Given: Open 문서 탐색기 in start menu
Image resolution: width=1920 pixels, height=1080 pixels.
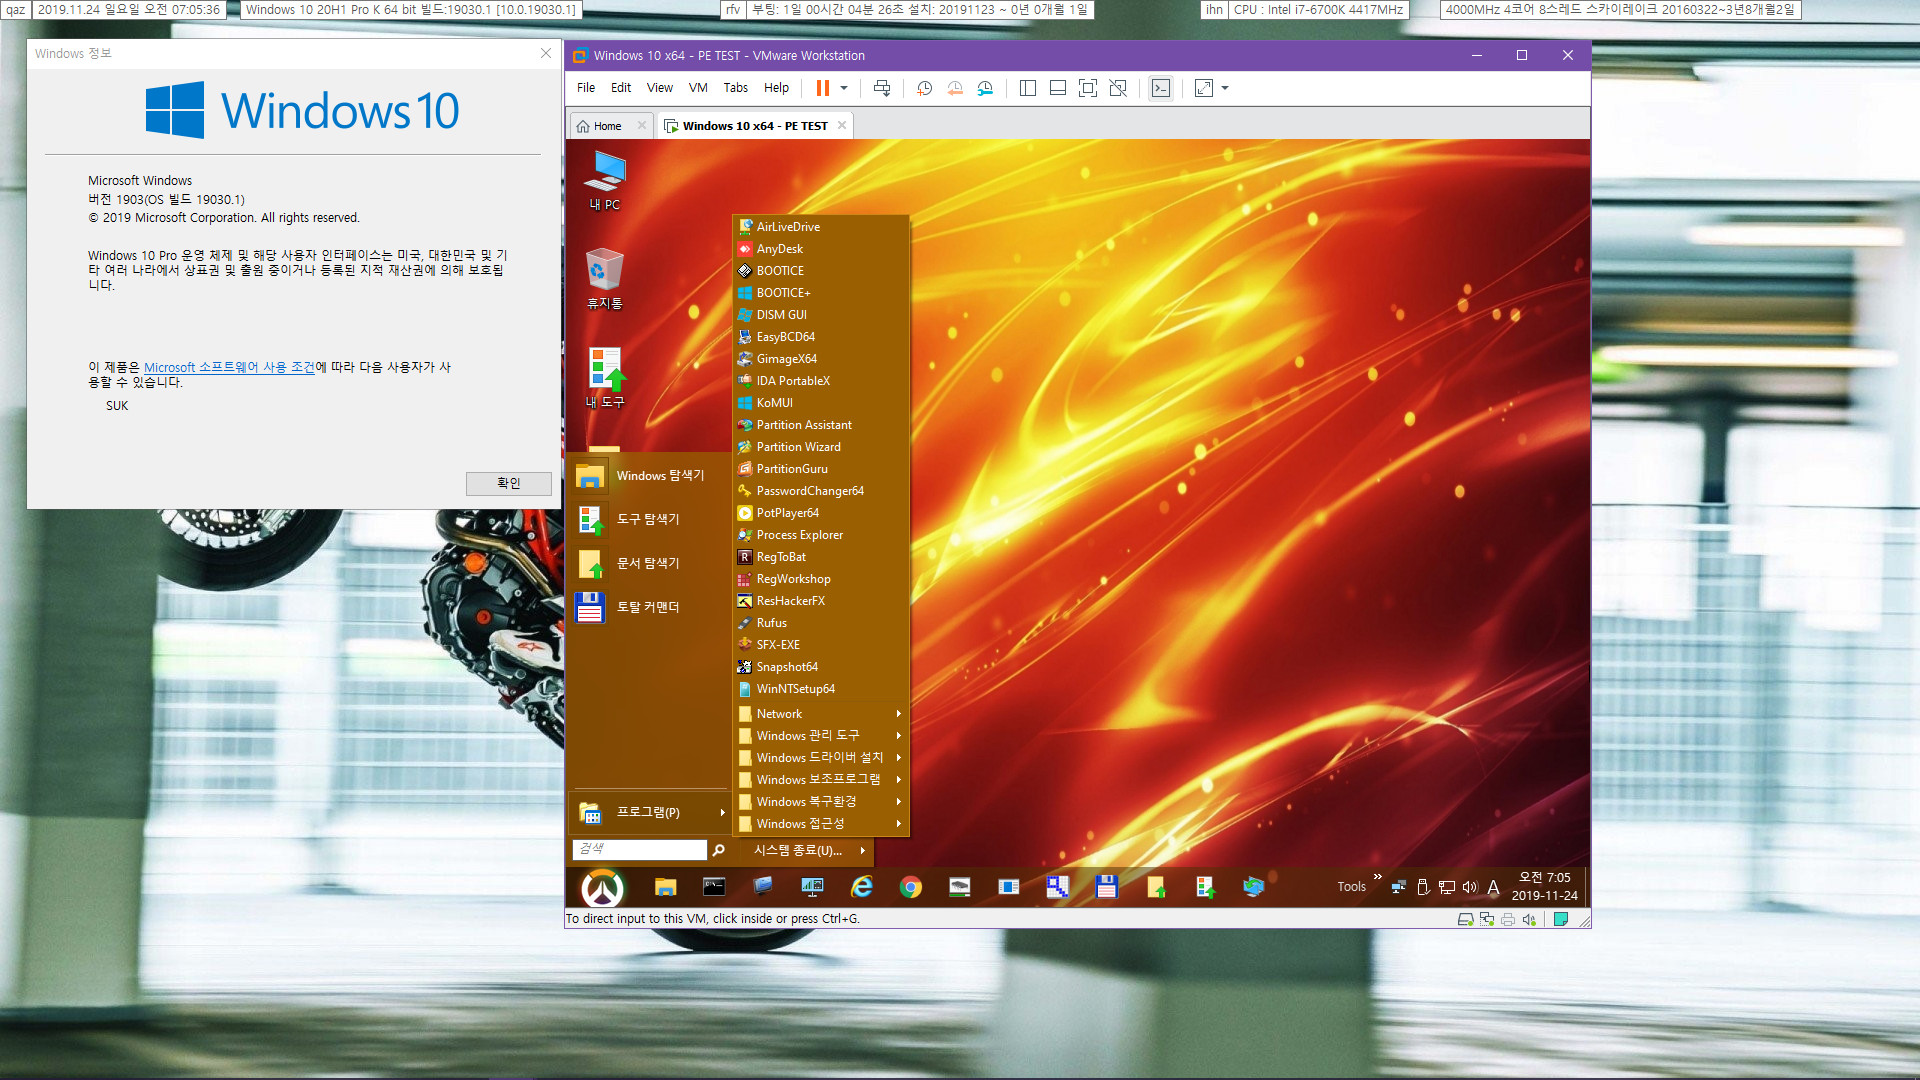Looking at the screenshot, I should click(x=648, y=564).
